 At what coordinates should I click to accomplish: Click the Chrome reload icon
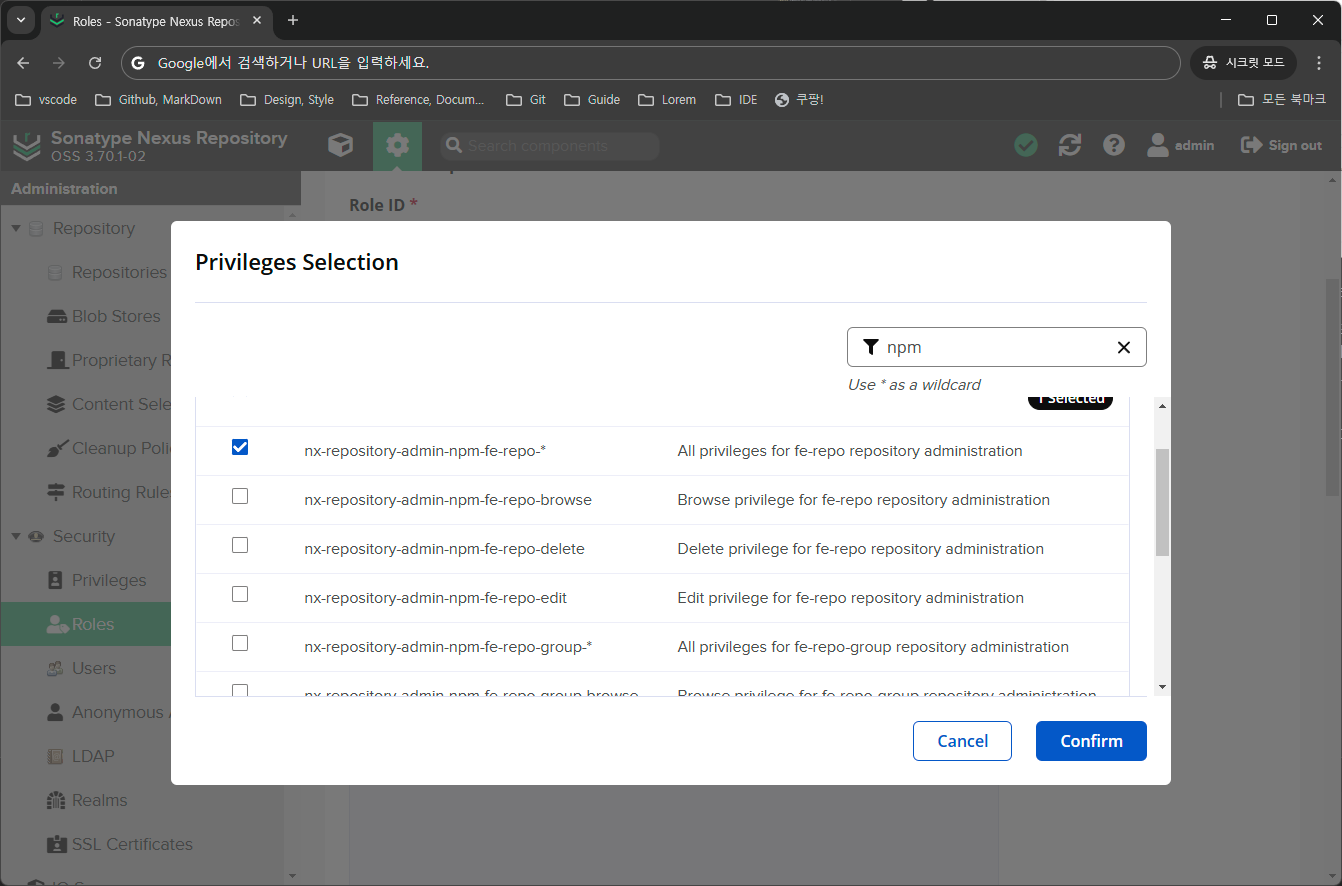point(95,62)
